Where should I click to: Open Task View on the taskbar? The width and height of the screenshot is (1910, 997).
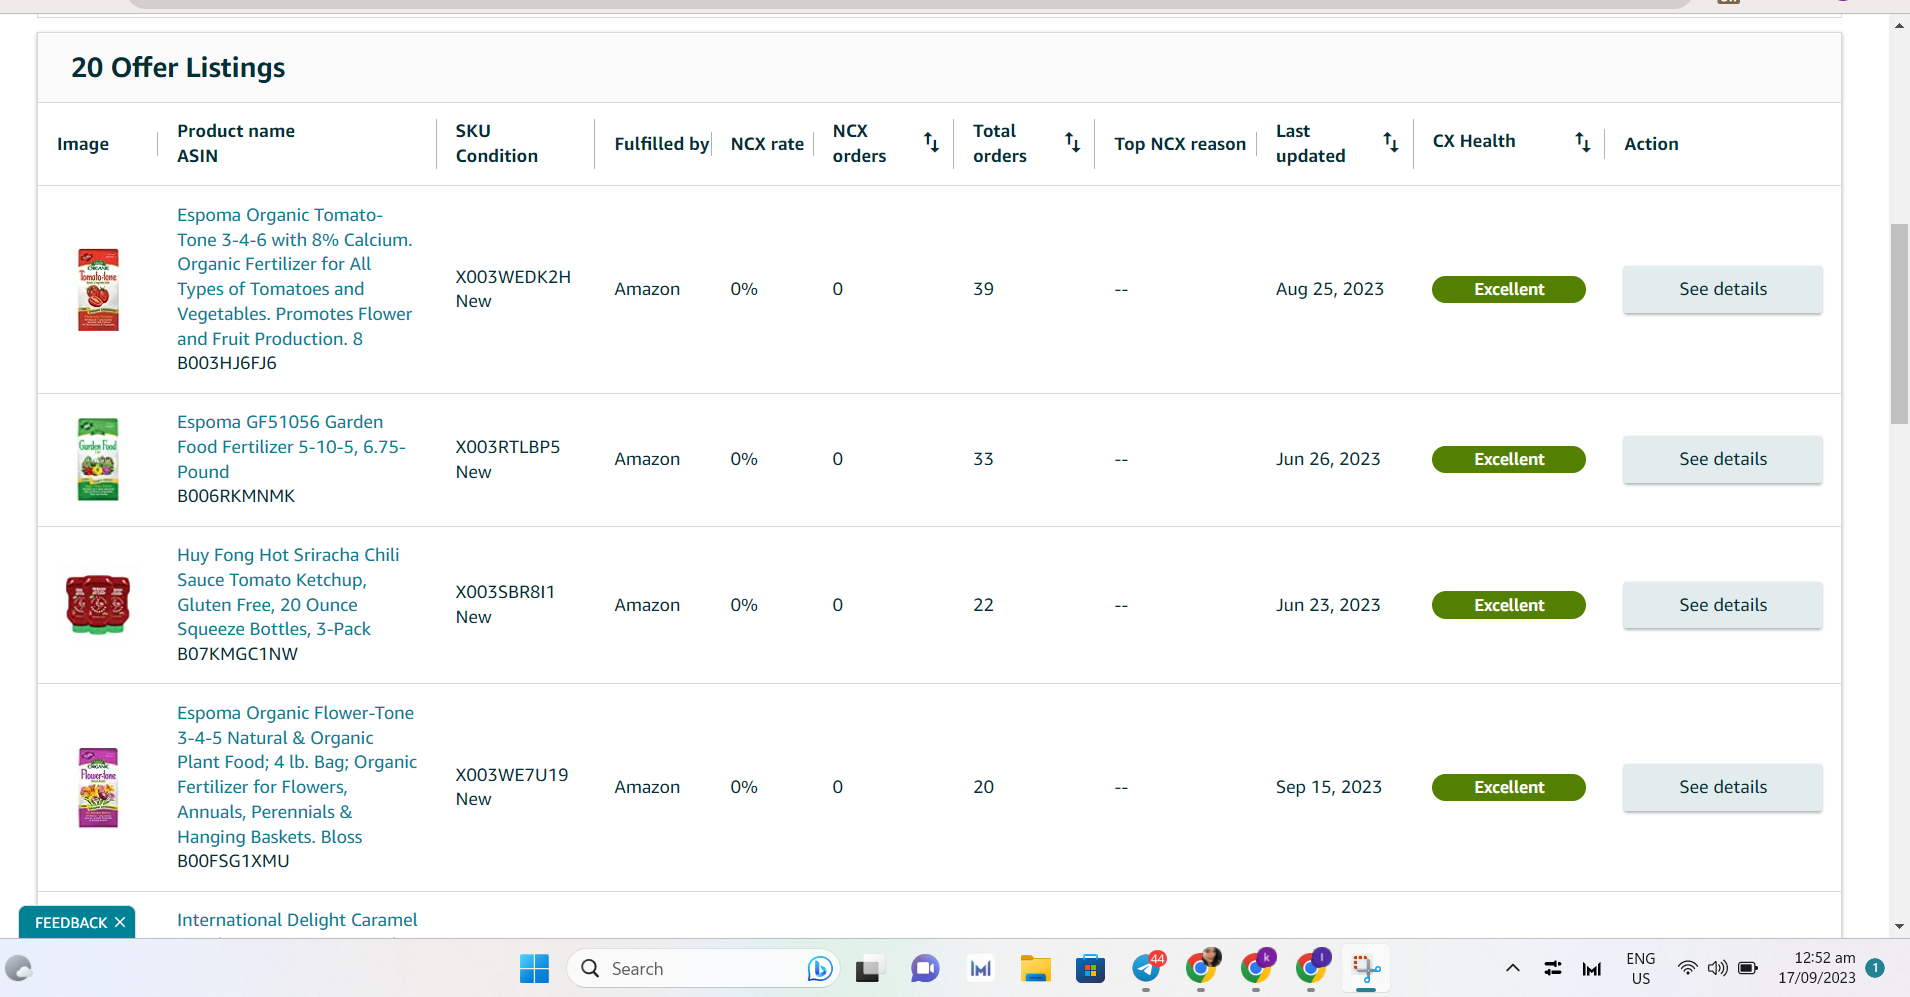point(870,968)
